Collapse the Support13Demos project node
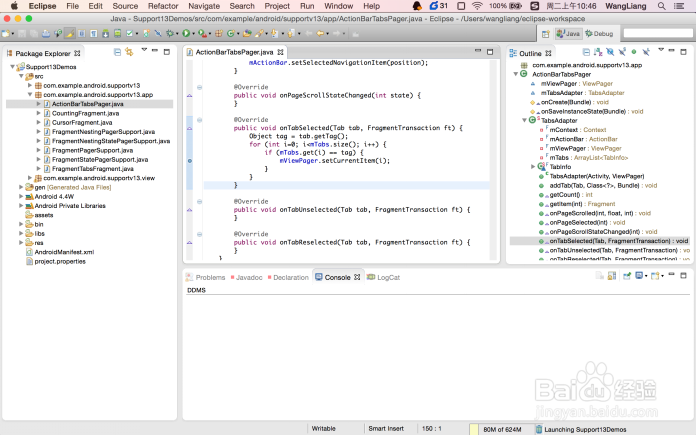 (12, 67)
